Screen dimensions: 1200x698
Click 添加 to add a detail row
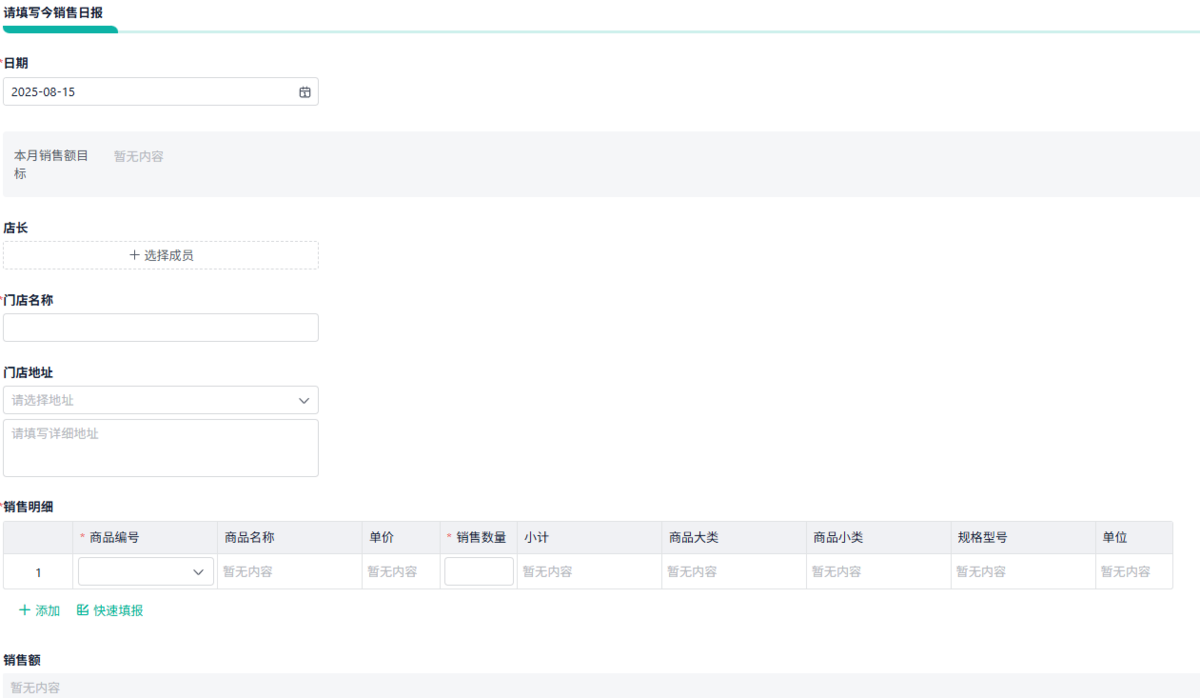click(40, 610)
